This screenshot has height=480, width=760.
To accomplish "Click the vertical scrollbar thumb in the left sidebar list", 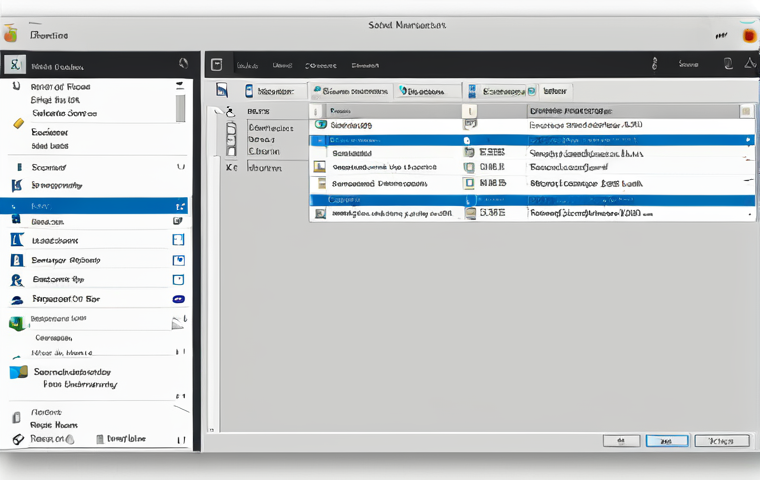I will [x=180, y=108].
